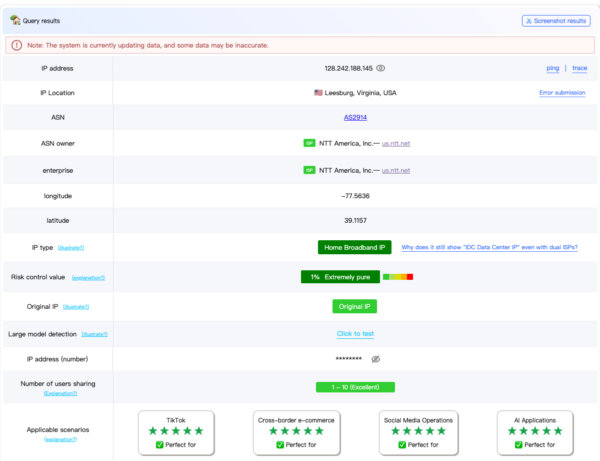
Task: Click the 'Click to test' link
Action: (x=355, y=334)
